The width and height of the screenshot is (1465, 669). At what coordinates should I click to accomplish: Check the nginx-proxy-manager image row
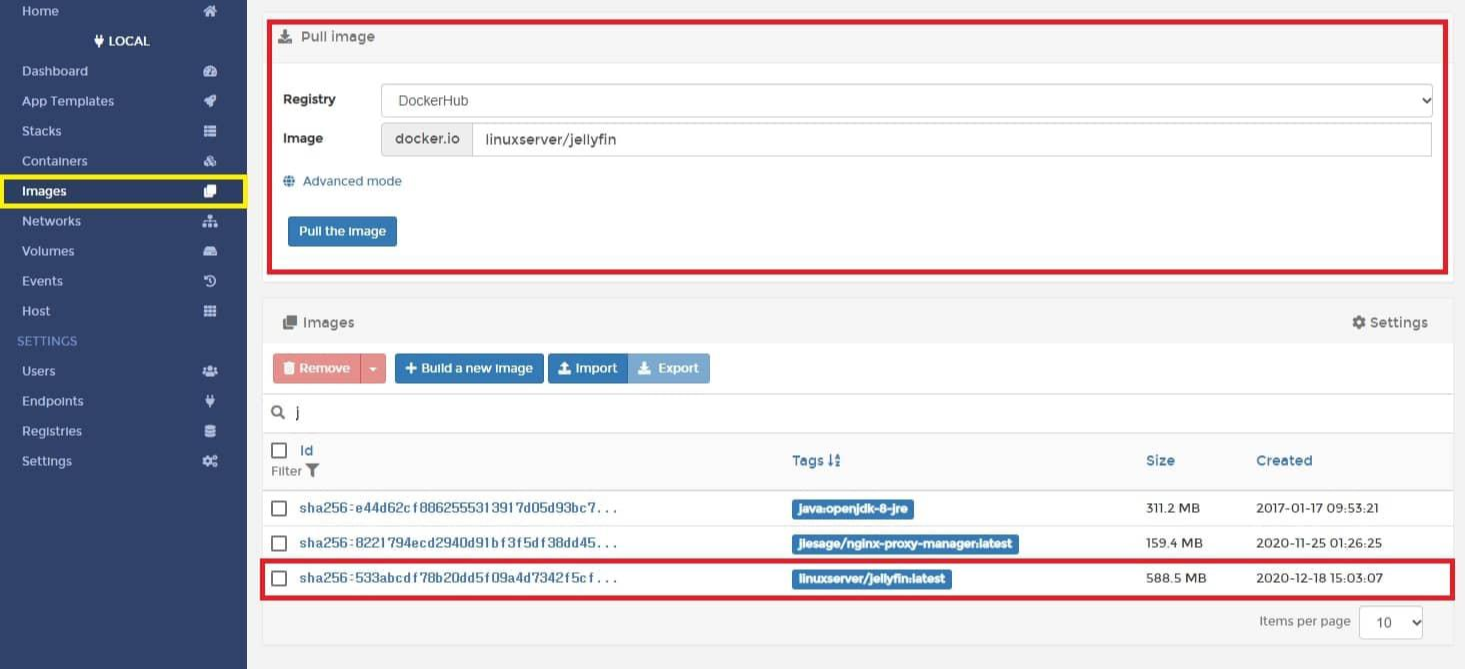[279, 543]
